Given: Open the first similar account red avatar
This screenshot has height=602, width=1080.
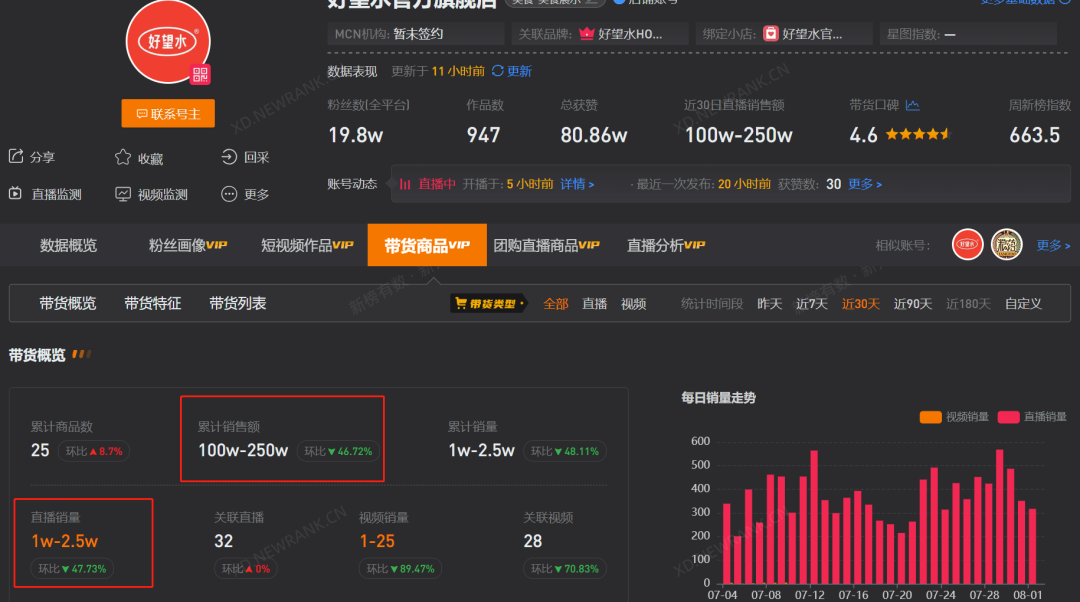Looking at the screenshot, I should [x=967, y=245].
